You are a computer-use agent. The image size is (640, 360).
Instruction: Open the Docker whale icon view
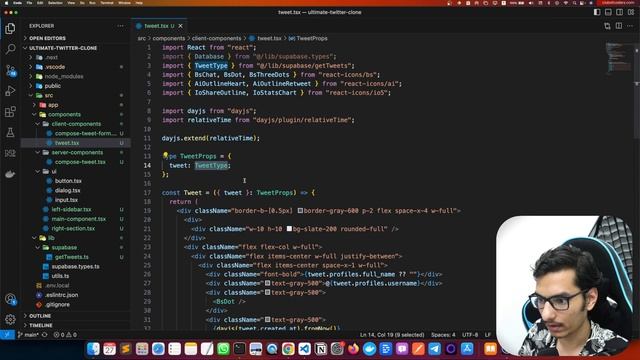10,174
